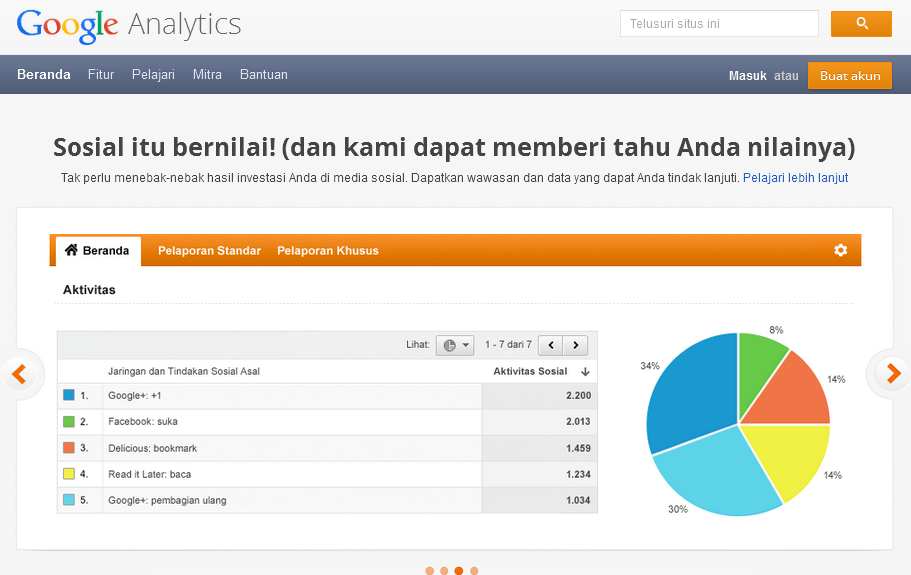The width and height of the screenshot is (911, 575).
Task: Click the 2.013 value cell
Action: pos(540,422)
